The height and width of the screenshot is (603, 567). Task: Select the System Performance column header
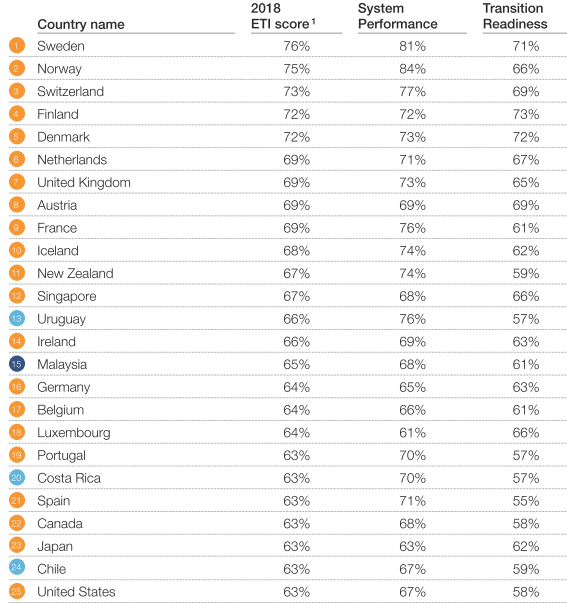[x=397, y=16]
